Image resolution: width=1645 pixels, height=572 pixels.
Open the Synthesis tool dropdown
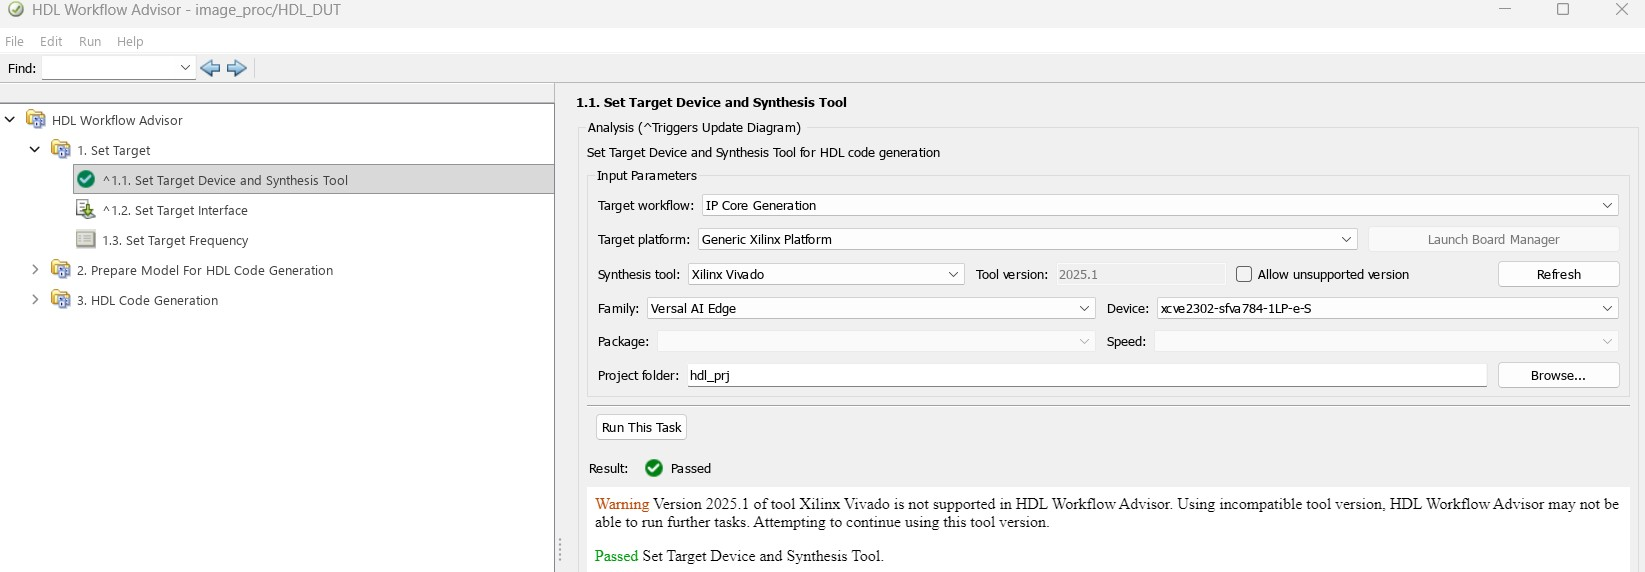pos(826,274)
